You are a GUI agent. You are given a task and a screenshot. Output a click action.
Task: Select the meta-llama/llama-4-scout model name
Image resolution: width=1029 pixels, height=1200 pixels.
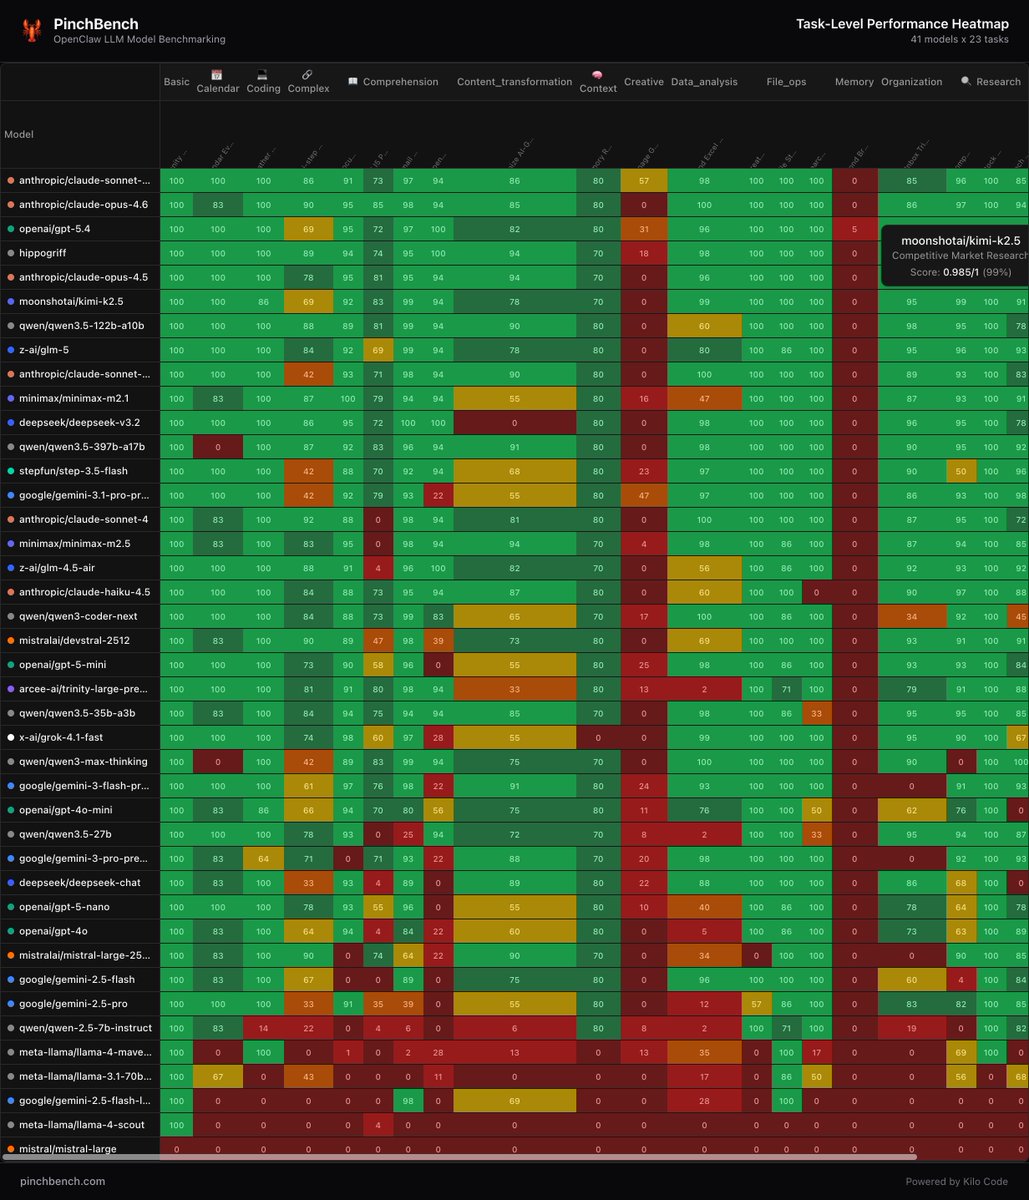(81, 1125)
